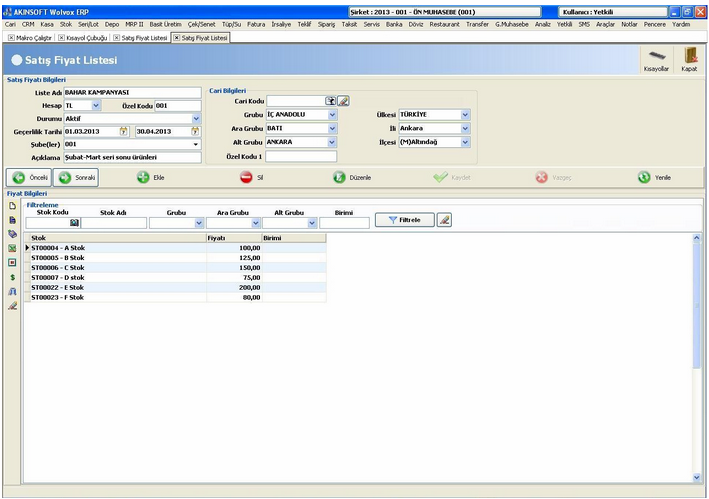This screenshot has width=709, height=499.
Task: Open the Stok menu
Action: pyautogui.click(x=66, y=24)
